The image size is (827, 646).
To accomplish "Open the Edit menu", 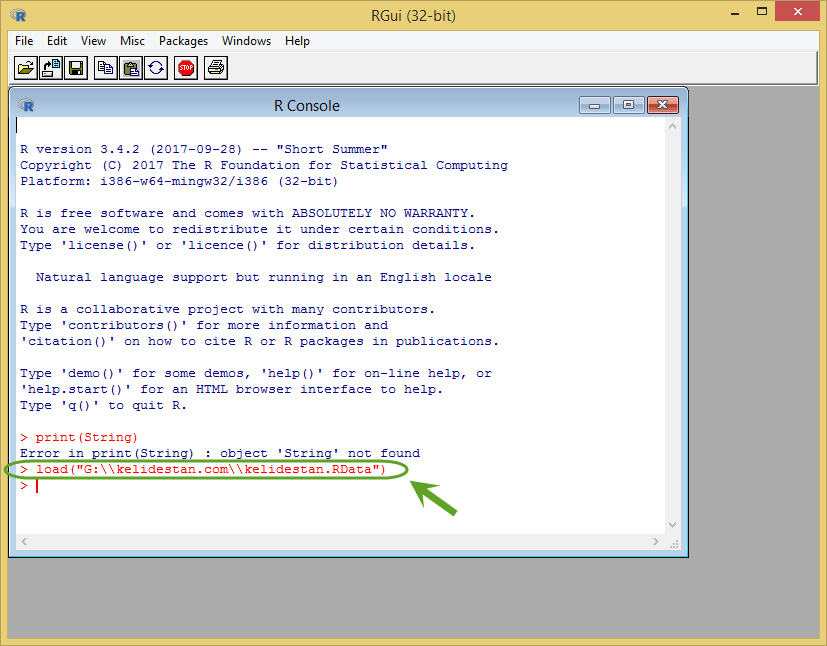I will [x=56, y=41].
